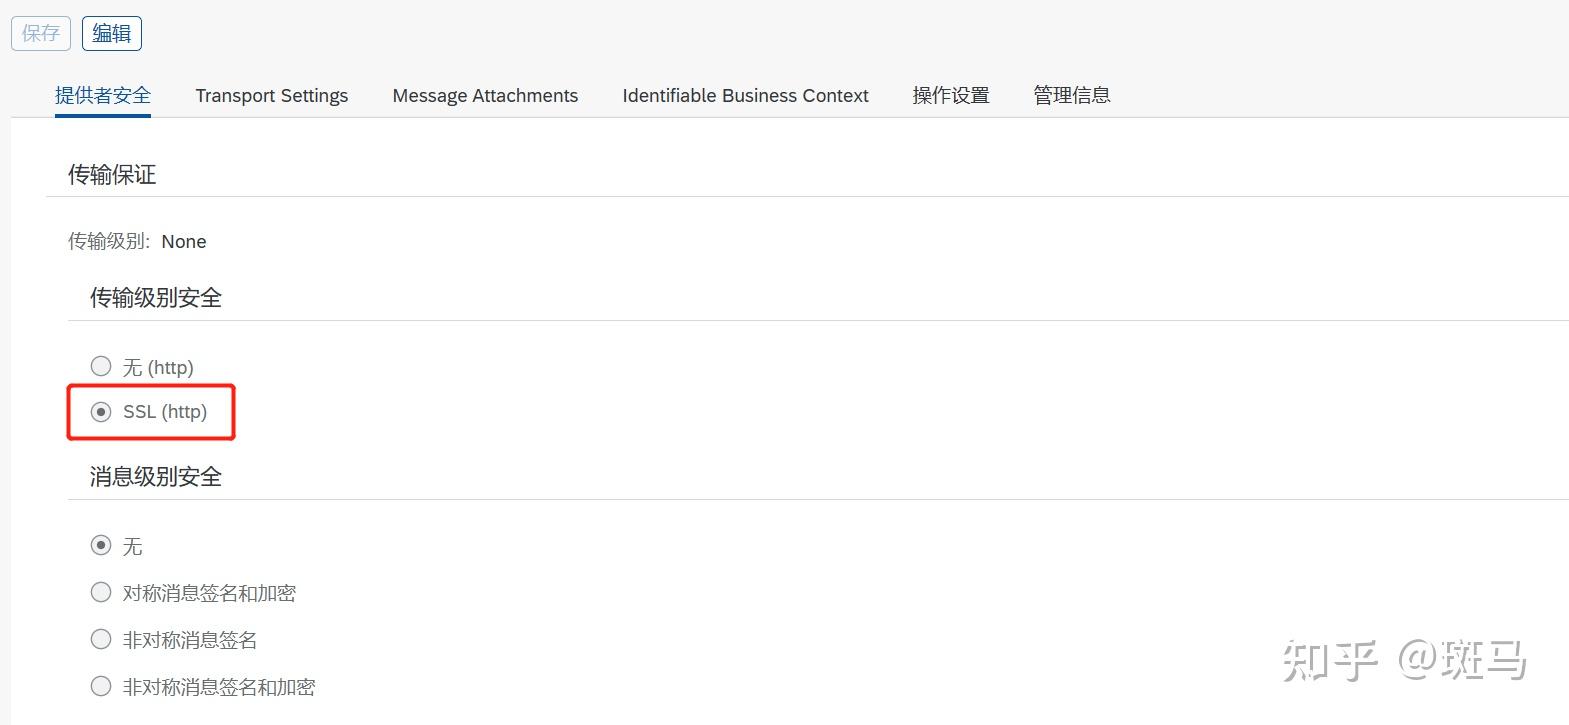This screenshot has width=1569, height=725.
Task: Select 无 under 消息级别安全
Action: [101, 546]
